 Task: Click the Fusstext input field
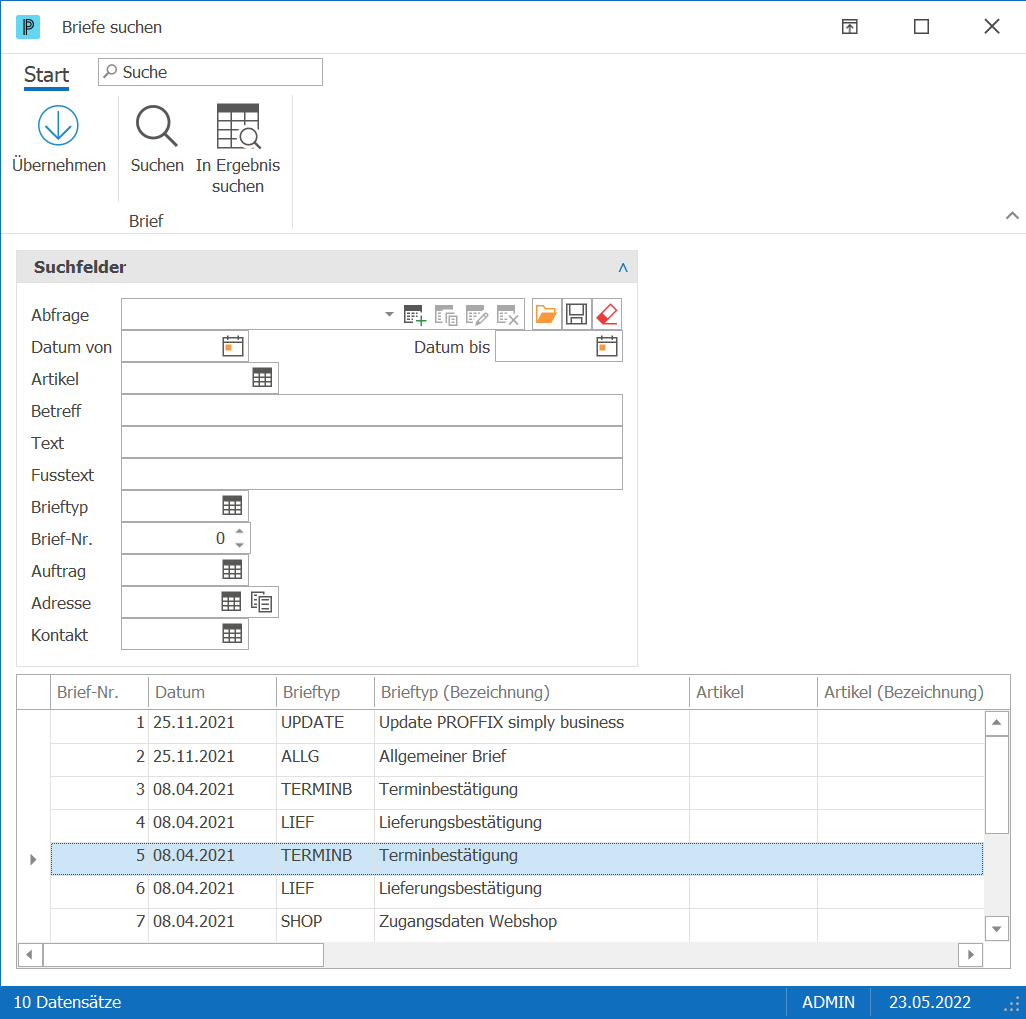tap(372, 474)
